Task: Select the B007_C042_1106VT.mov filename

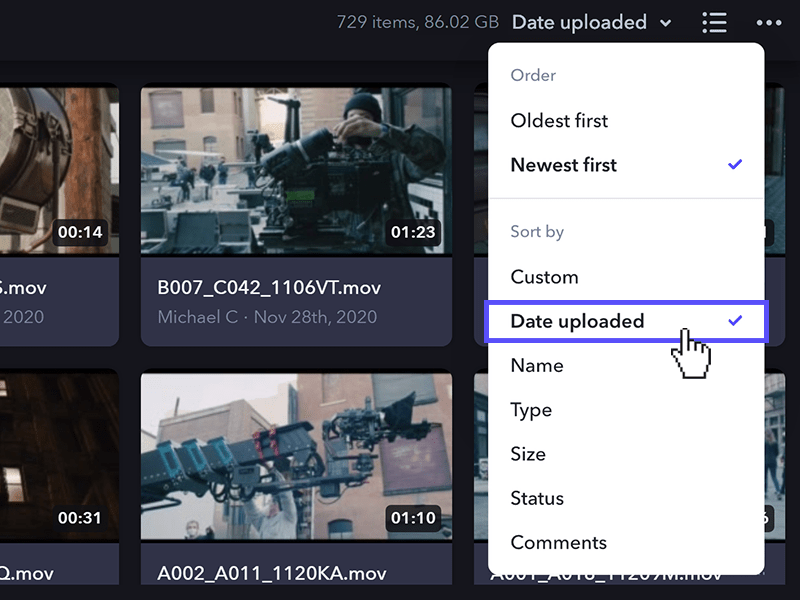Action: tap(269, 288)
